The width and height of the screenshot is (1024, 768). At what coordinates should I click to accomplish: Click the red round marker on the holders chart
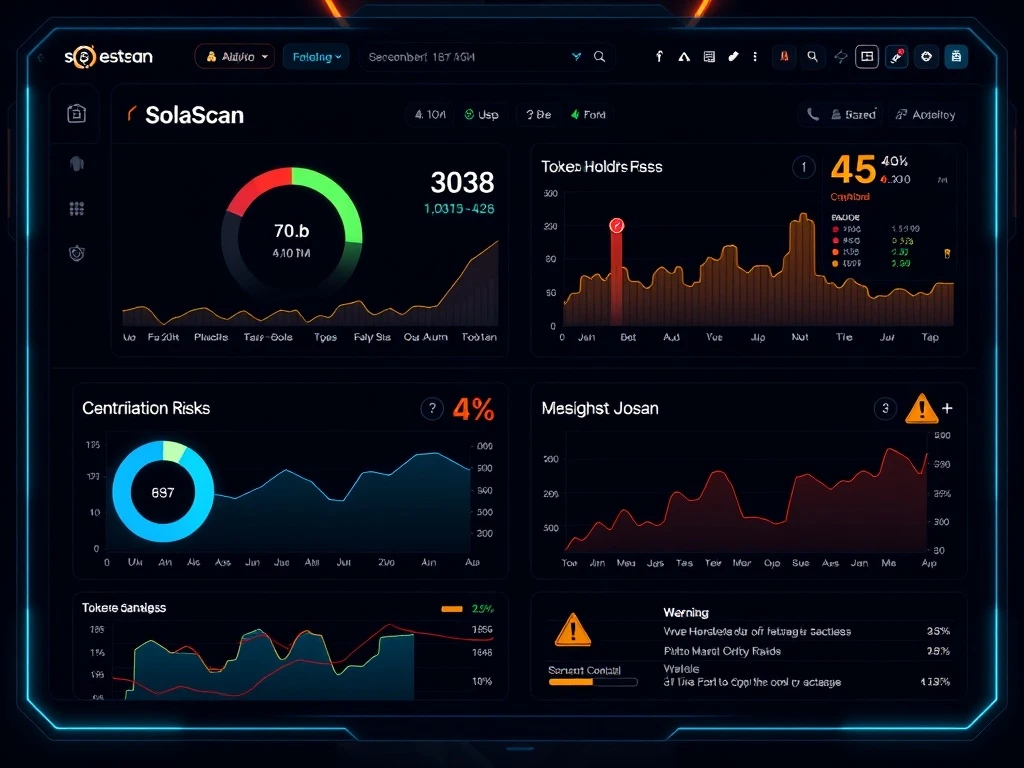[616, 225]
